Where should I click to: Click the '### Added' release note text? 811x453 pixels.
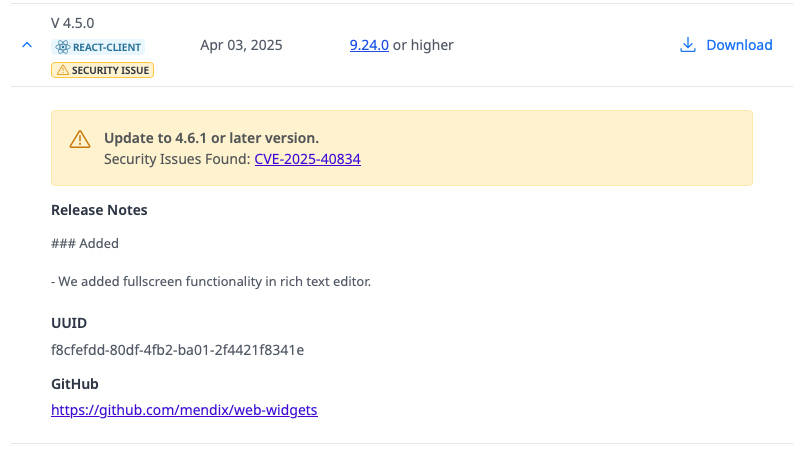pyautogui.click(x=85, y=243)
